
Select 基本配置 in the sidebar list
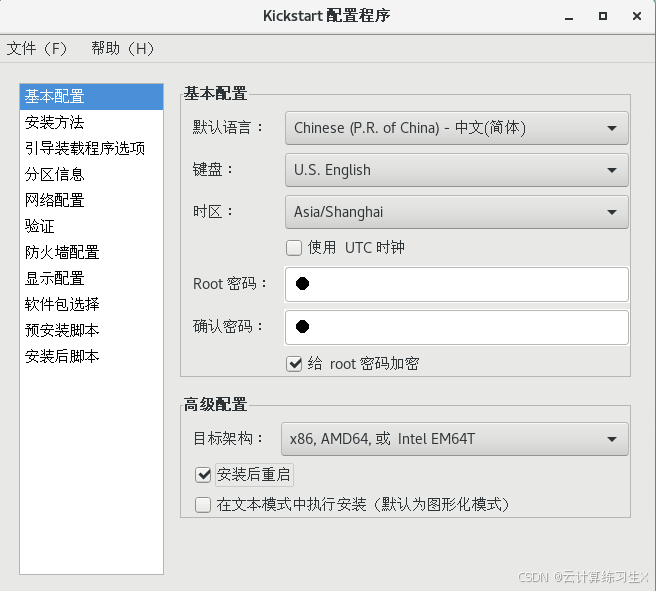[x=91, y=97]
